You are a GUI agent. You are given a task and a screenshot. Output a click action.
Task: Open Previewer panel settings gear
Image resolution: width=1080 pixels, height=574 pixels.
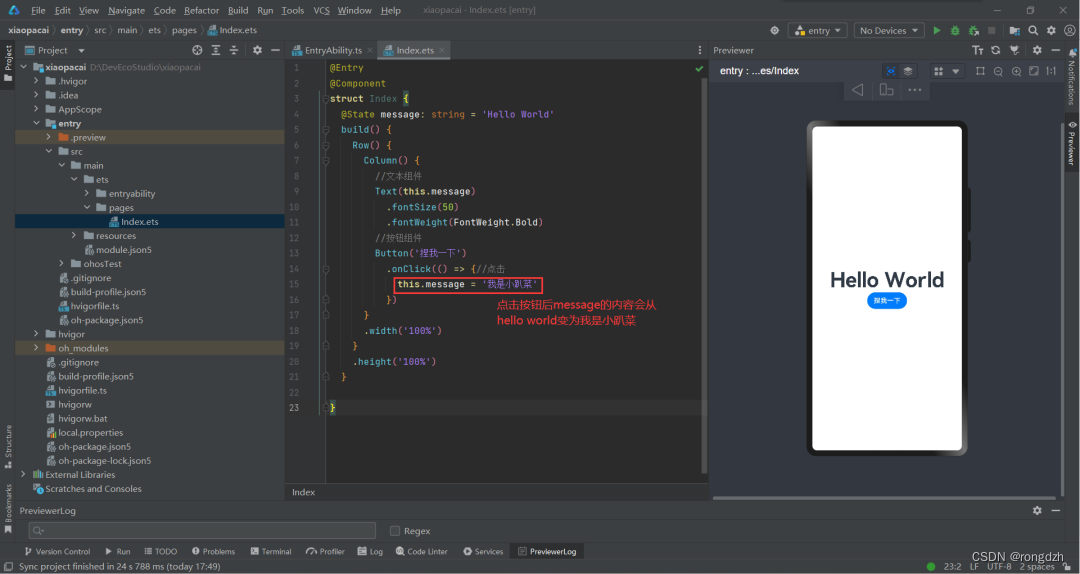pos(1037,50)
